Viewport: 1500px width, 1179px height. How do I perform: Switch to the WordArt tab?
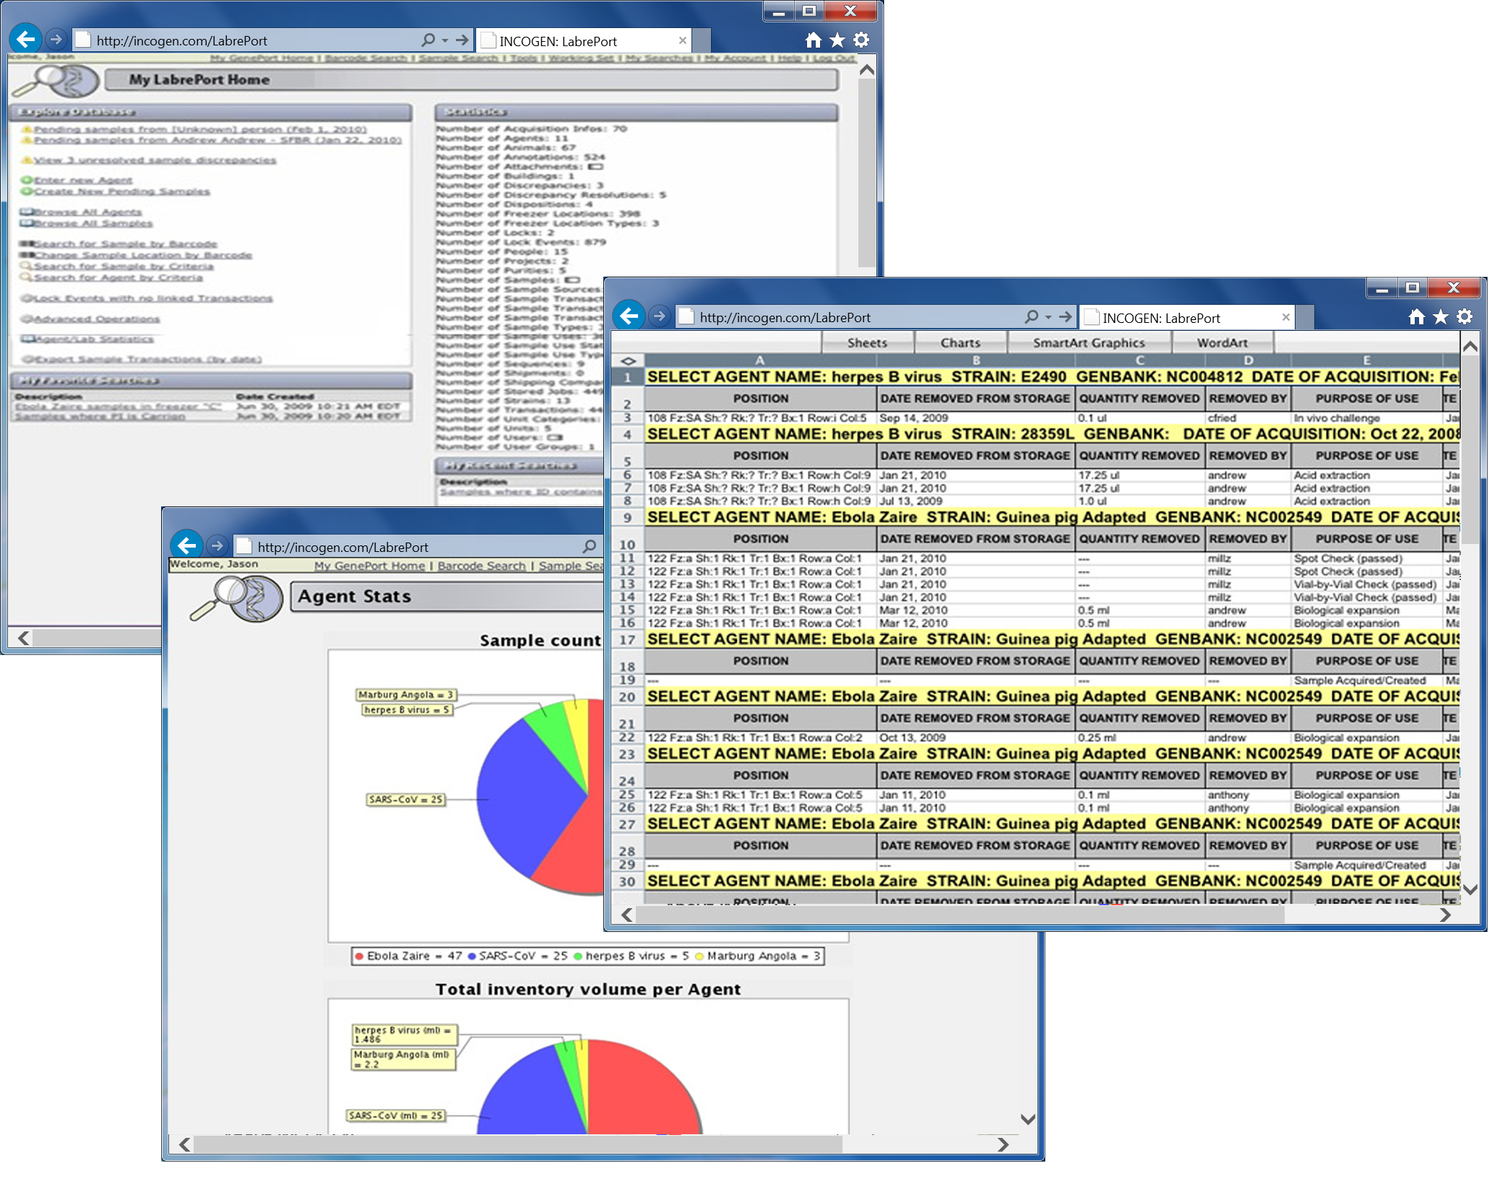pos(1225,342)
